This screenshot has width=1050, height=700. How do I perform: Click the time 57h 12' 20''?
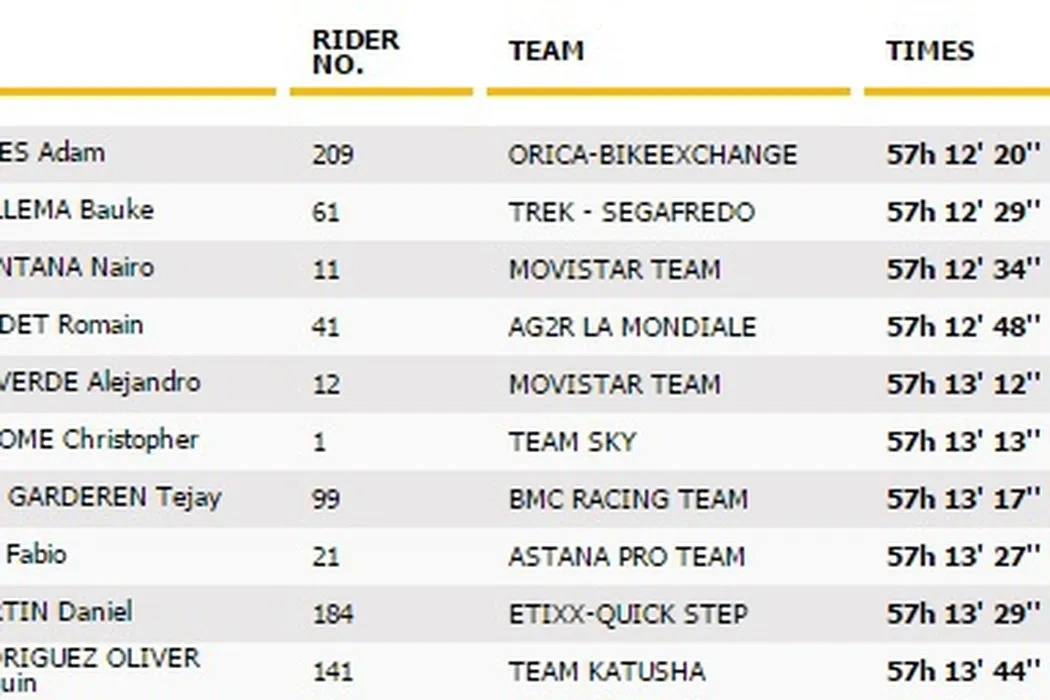[x=964, y=155]
